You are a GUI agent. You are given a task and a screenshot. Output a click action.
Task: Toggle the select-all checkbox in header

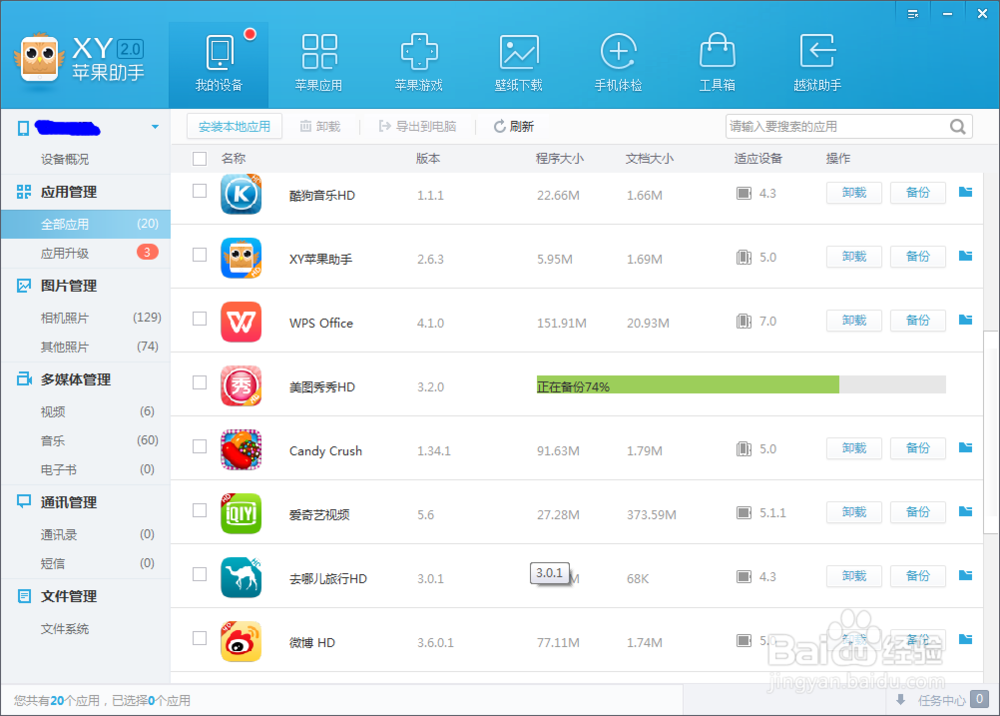(200, 159)
